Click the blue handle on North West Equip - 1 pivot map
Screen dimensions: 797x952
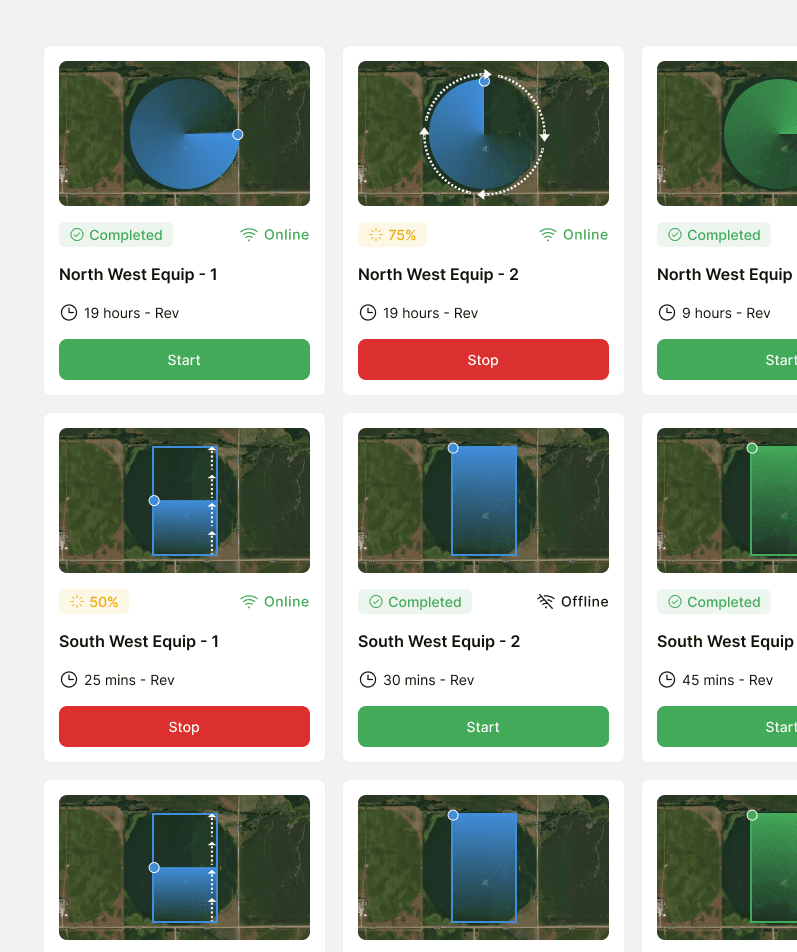tap(238, 134)
